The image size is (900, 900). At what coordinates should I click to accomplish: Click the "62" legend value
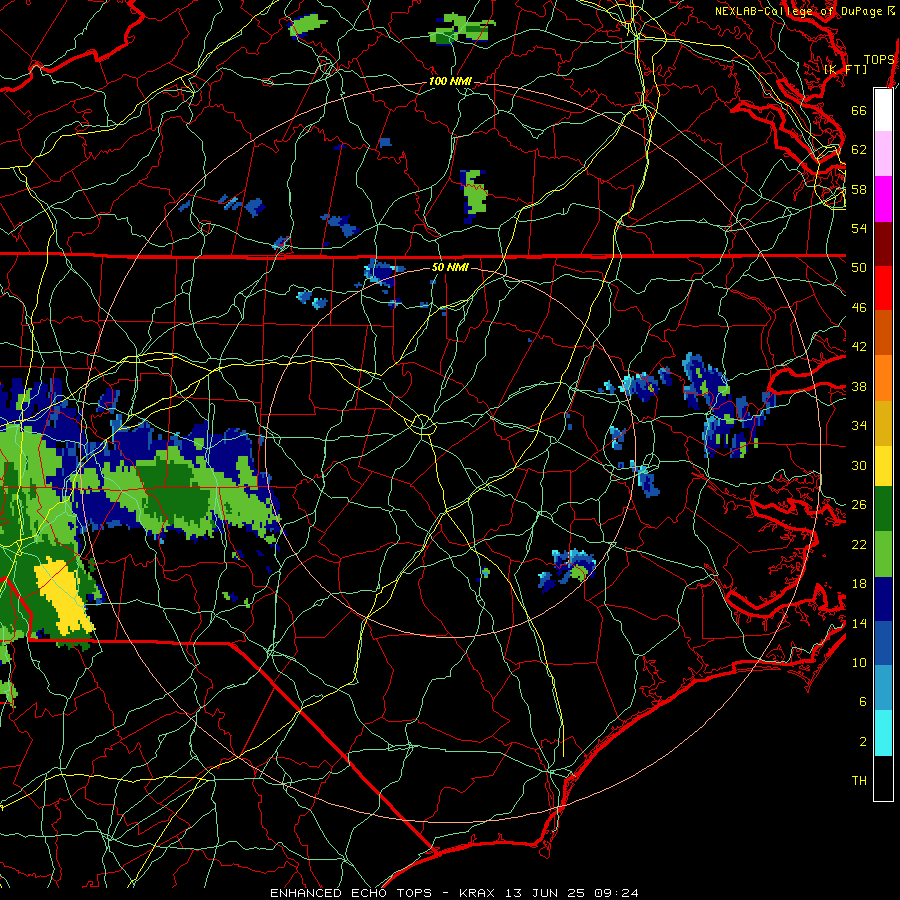[859, 150]
